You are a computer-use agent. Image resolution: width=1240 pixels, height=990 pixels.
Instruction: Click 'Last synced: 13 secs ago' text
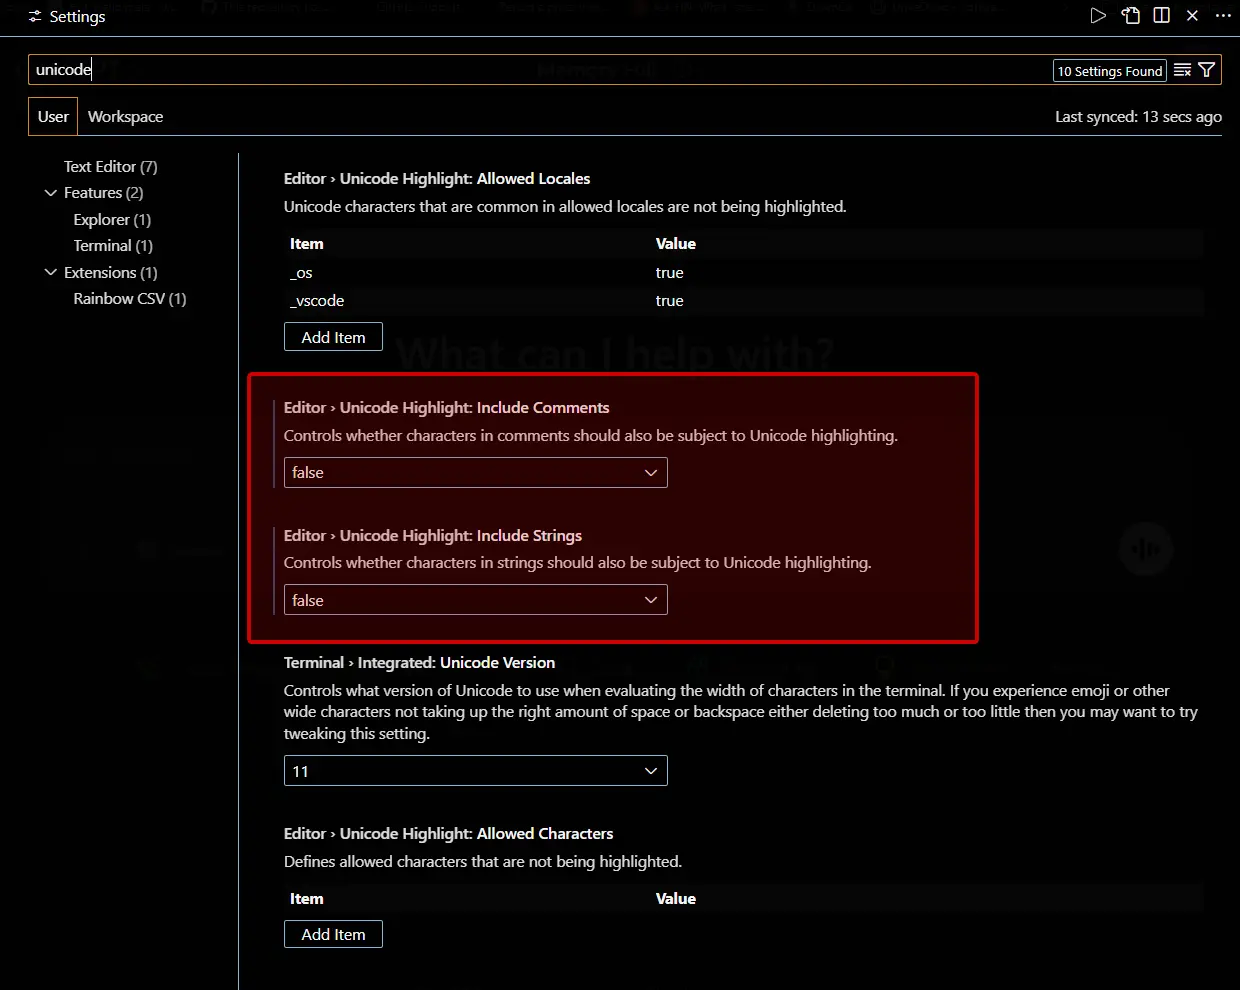point(1138,117)
